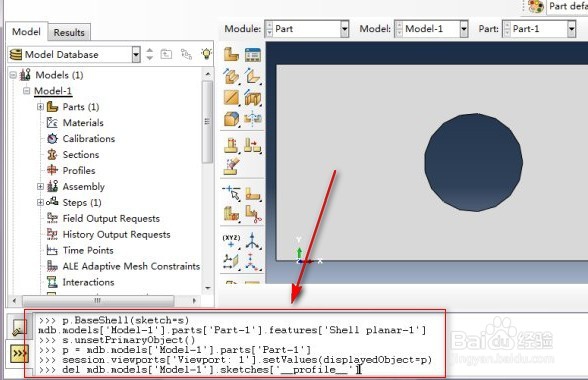This screenshot has width=588, height=380.
Task: Open the Module dropdown showing Part
Action: click(344, 29)
